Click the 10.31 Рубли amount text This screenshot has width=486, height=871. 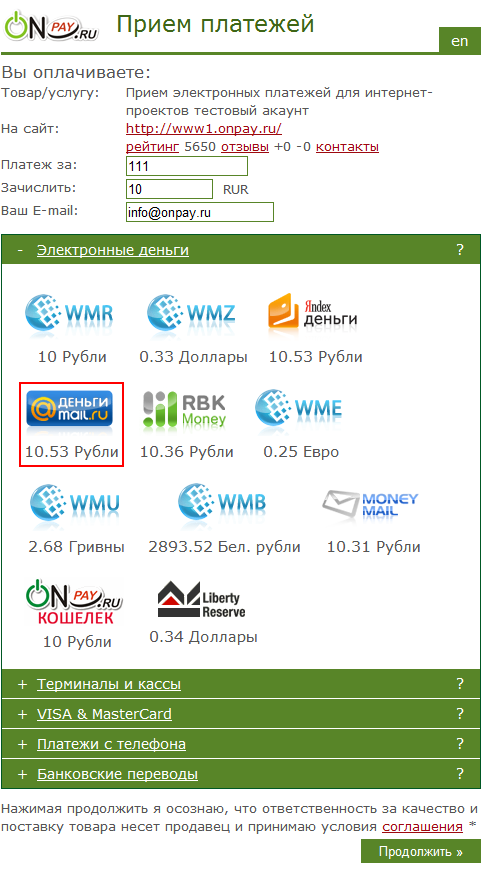373,547
